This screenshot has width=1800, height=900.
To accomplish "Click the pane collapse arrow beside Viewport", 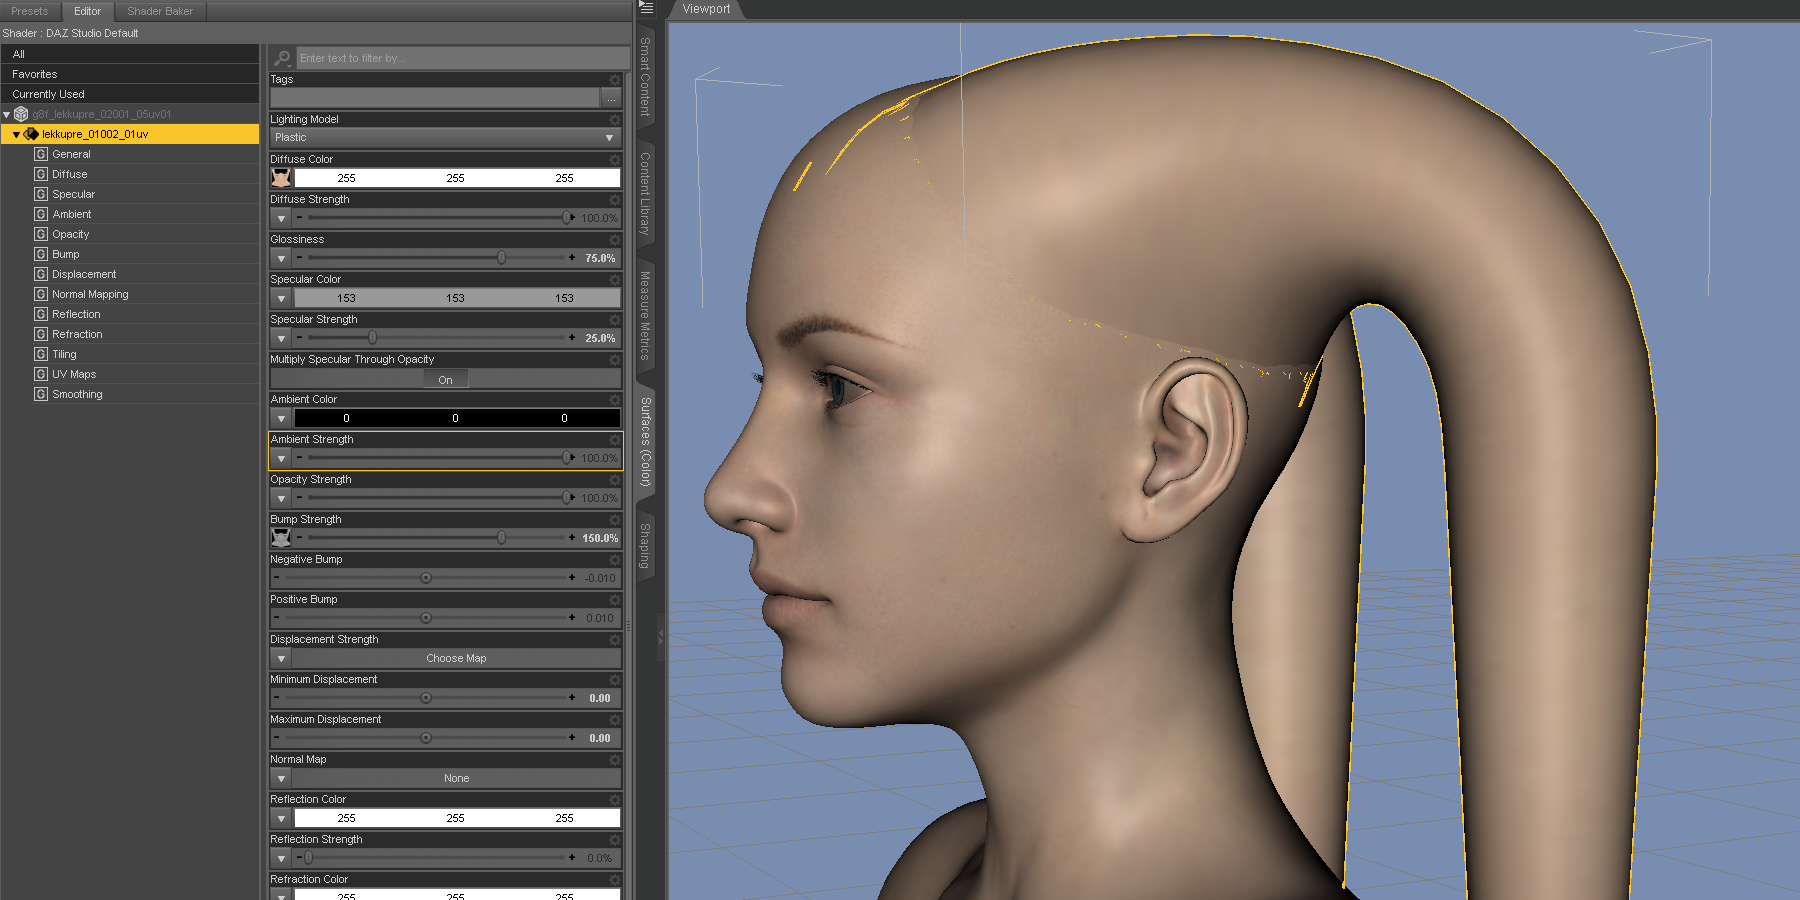I will point(660,635).
